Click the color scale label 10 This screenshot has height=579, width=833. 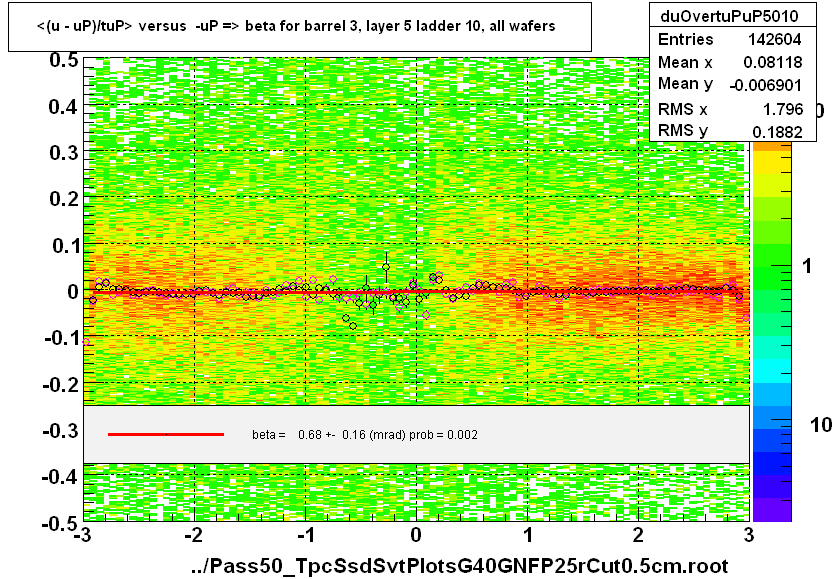point(821,424)
